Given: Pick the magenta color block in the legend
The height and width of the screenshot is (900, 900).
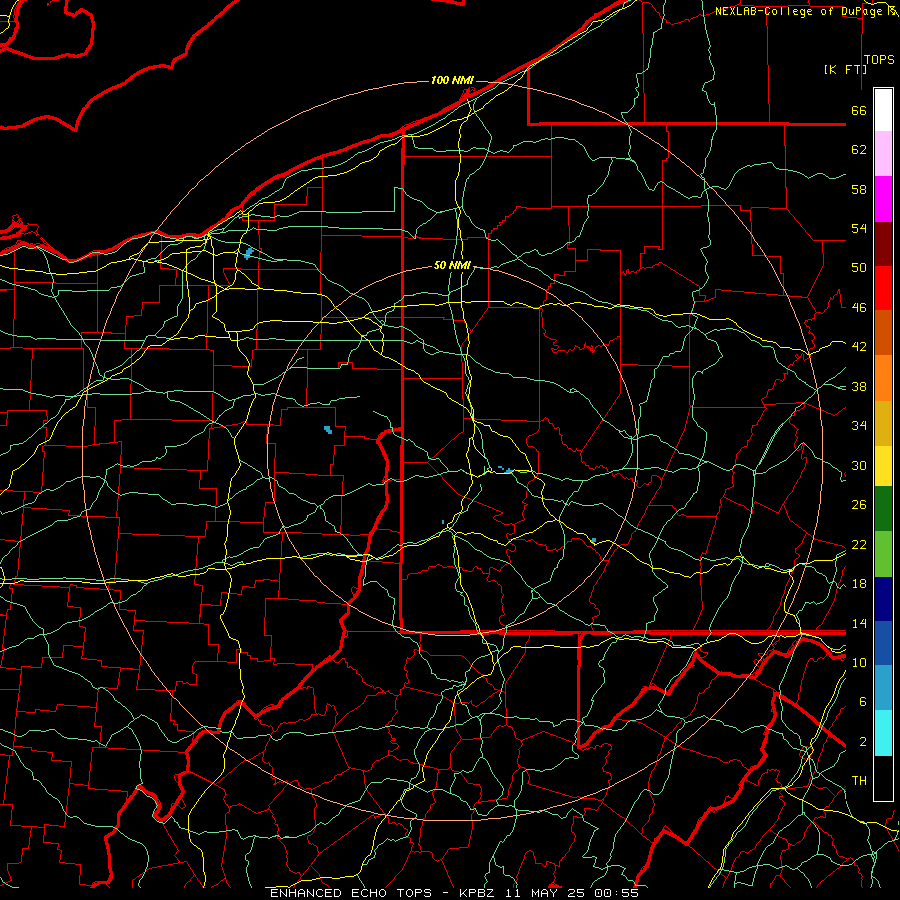Looking at the screenshot, I should [x=883, y=199].
